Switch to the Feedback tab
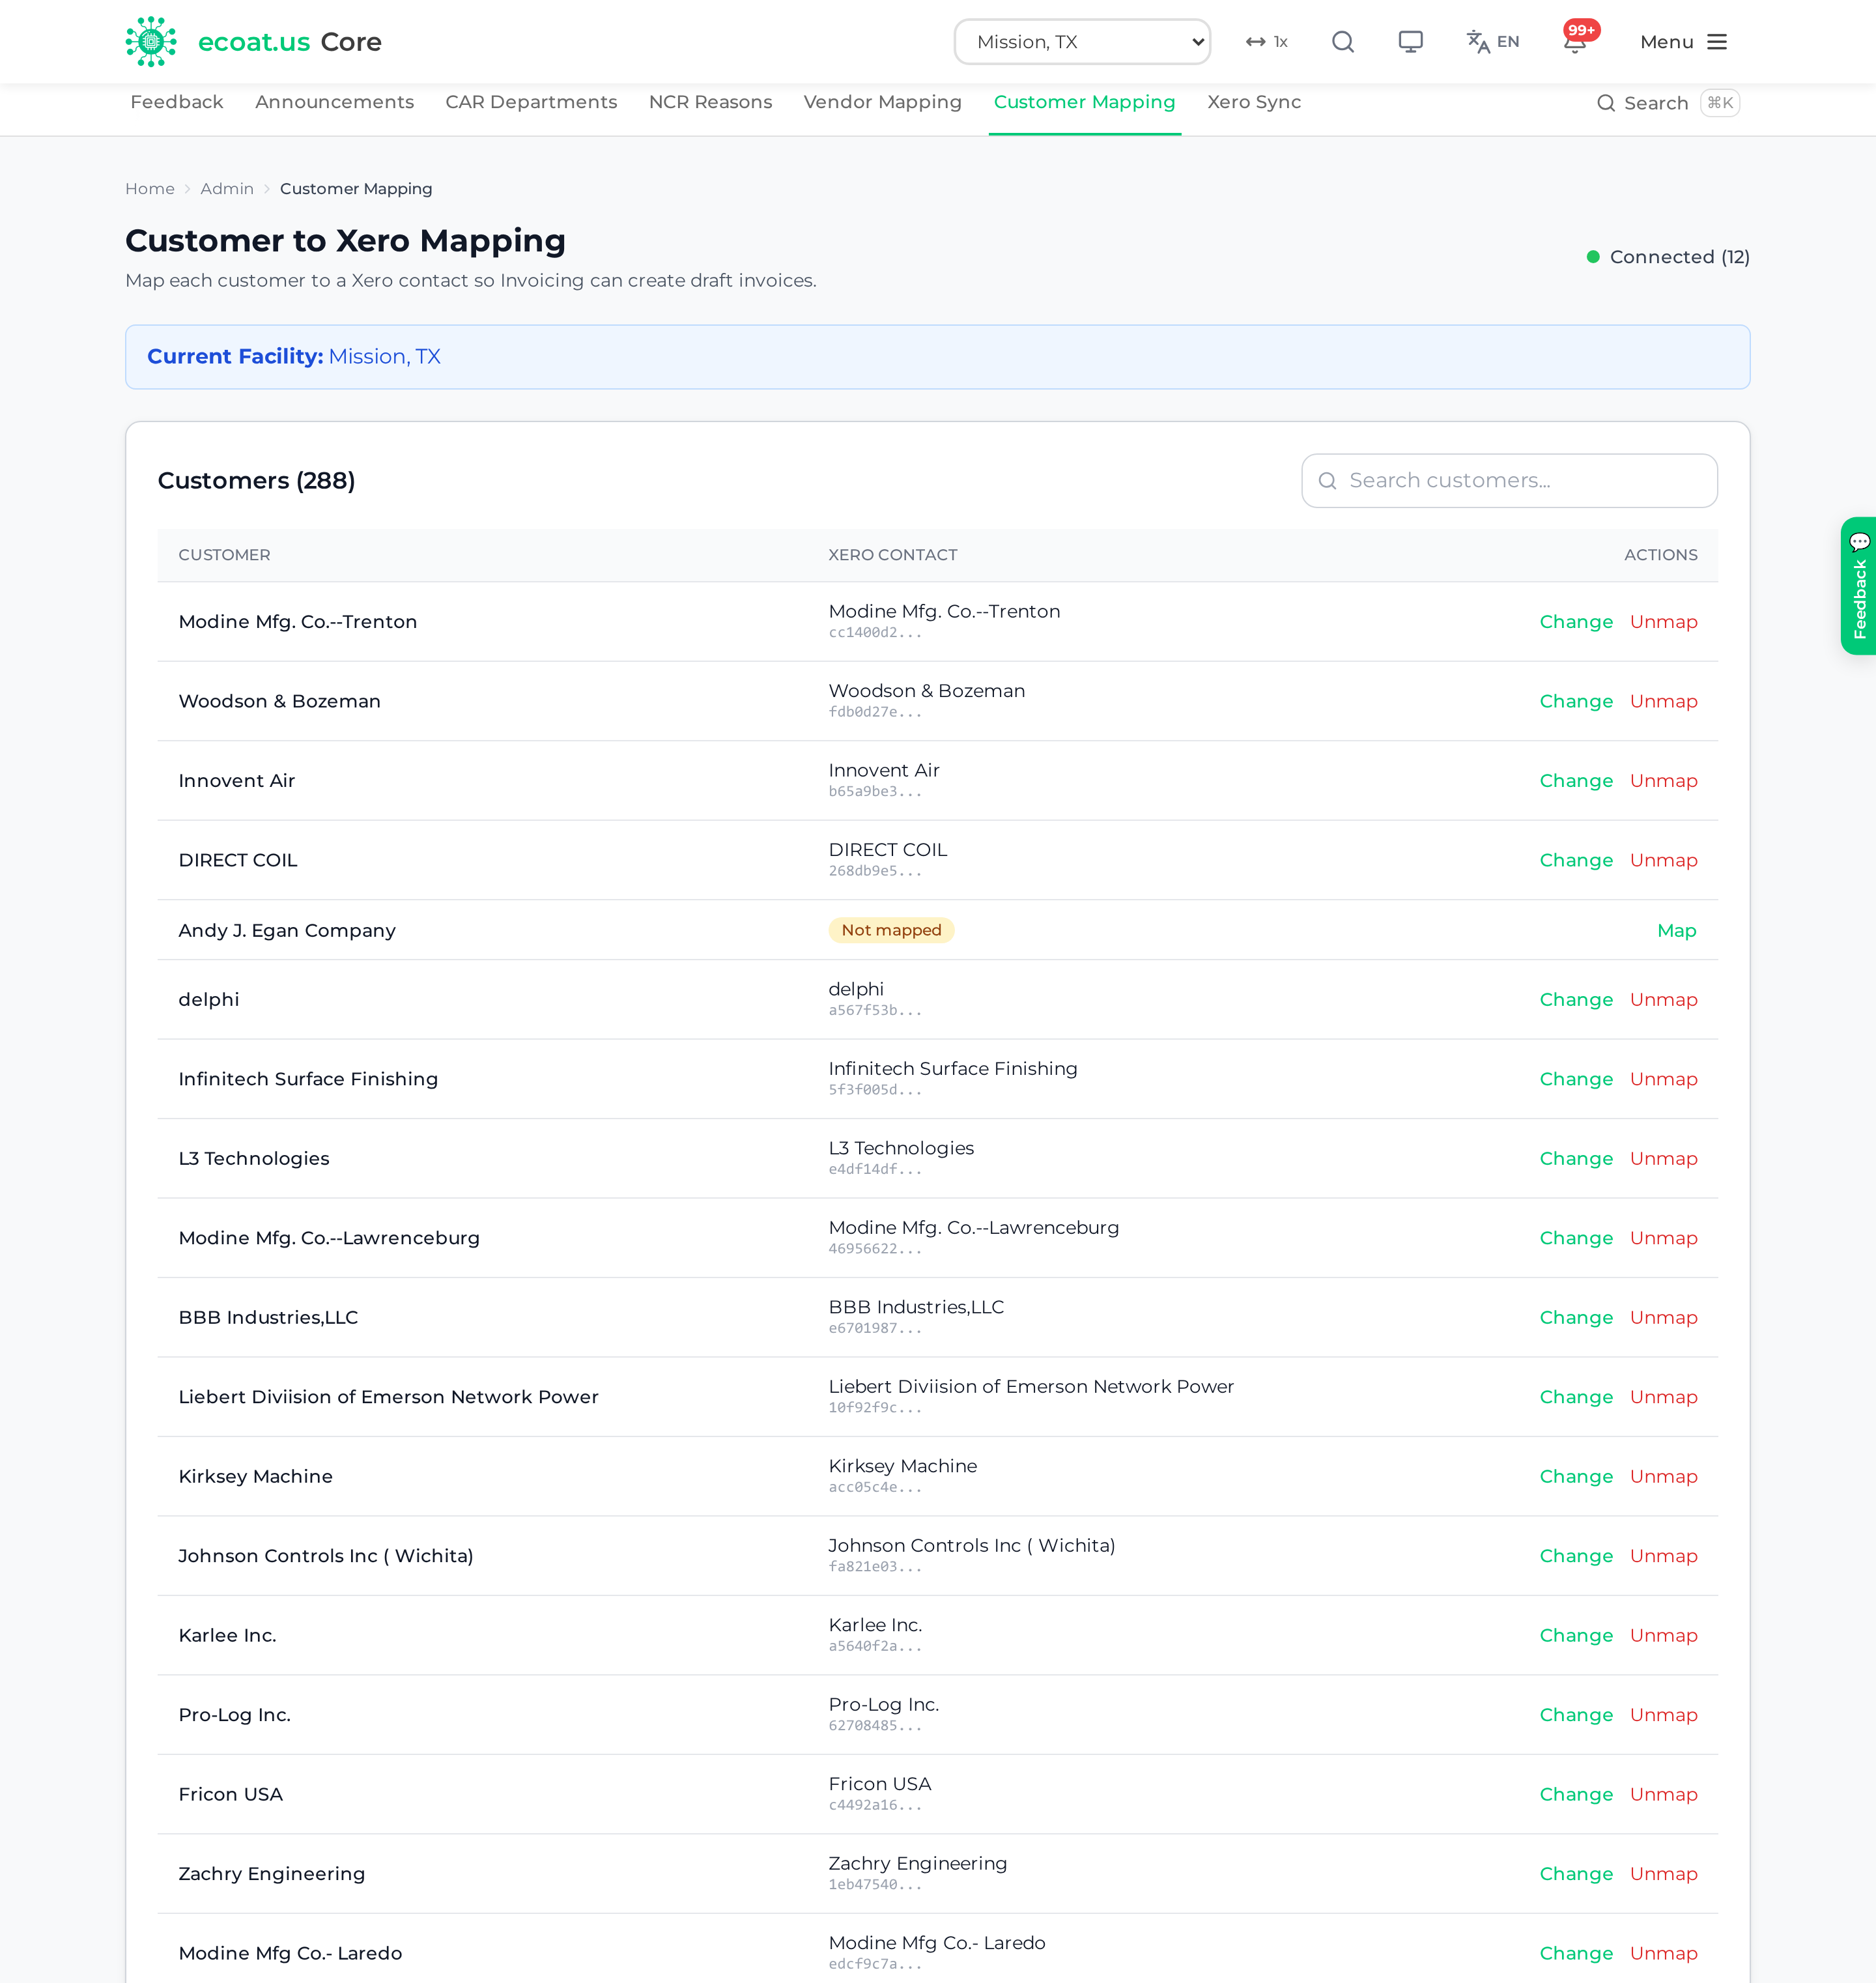This screenshot has width=1876, height=1983. [177, 102]
